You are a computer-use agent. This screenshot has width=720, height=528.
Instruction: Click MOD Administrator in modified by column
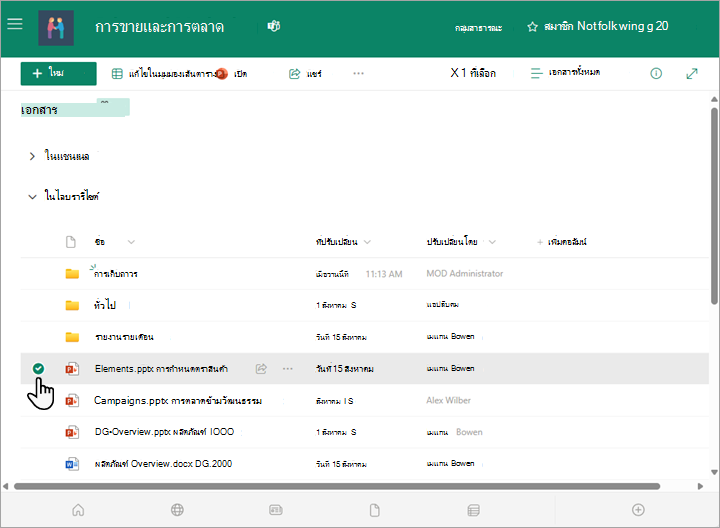click(465, 274)
